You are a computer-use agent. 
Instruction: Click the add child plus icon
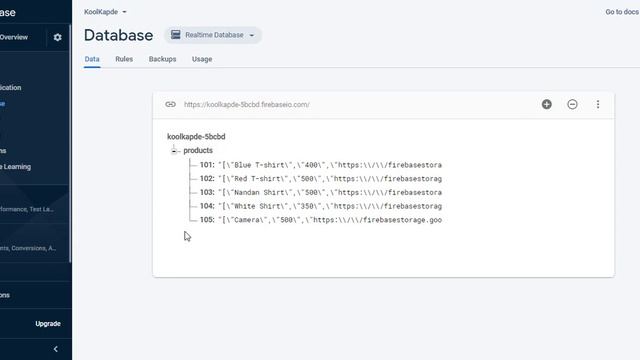pos(547,104)
